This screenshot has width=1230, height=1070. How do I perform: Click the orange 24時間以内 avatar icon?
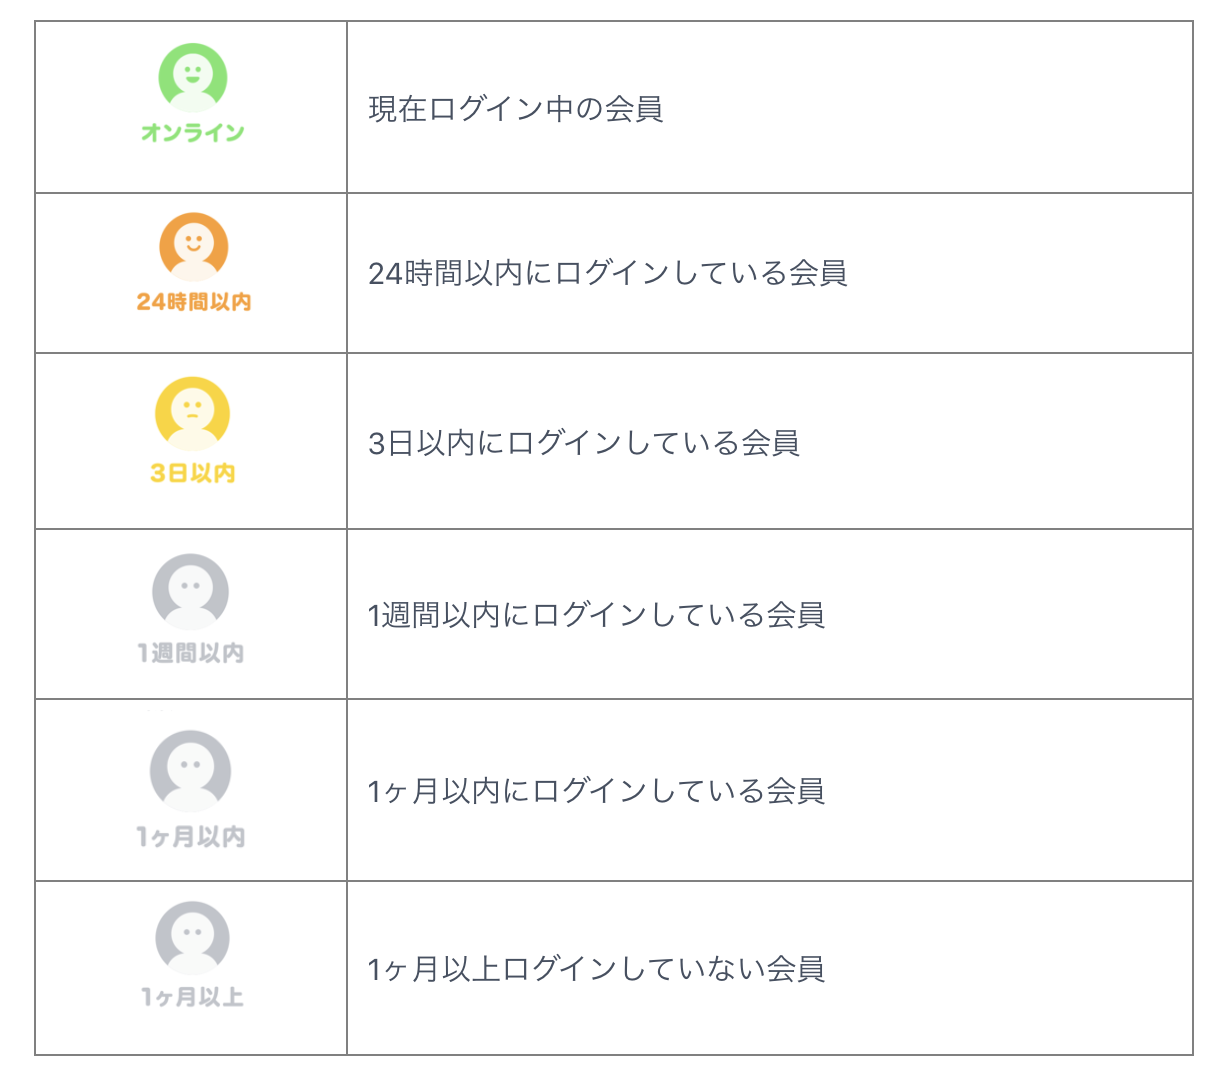194,247
